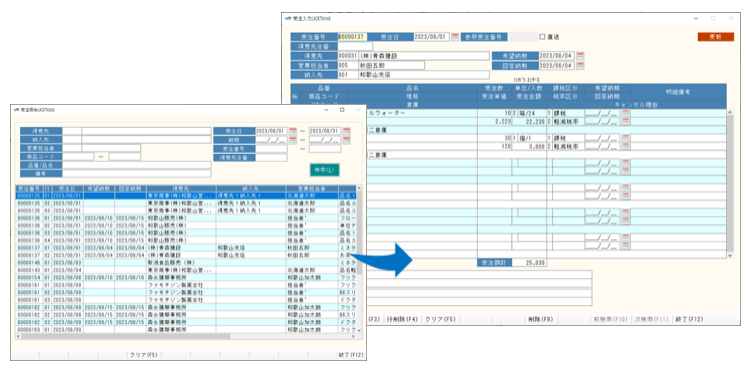
Task: Click vertical scrollbar of order detail grid
Action: (730, 184)
